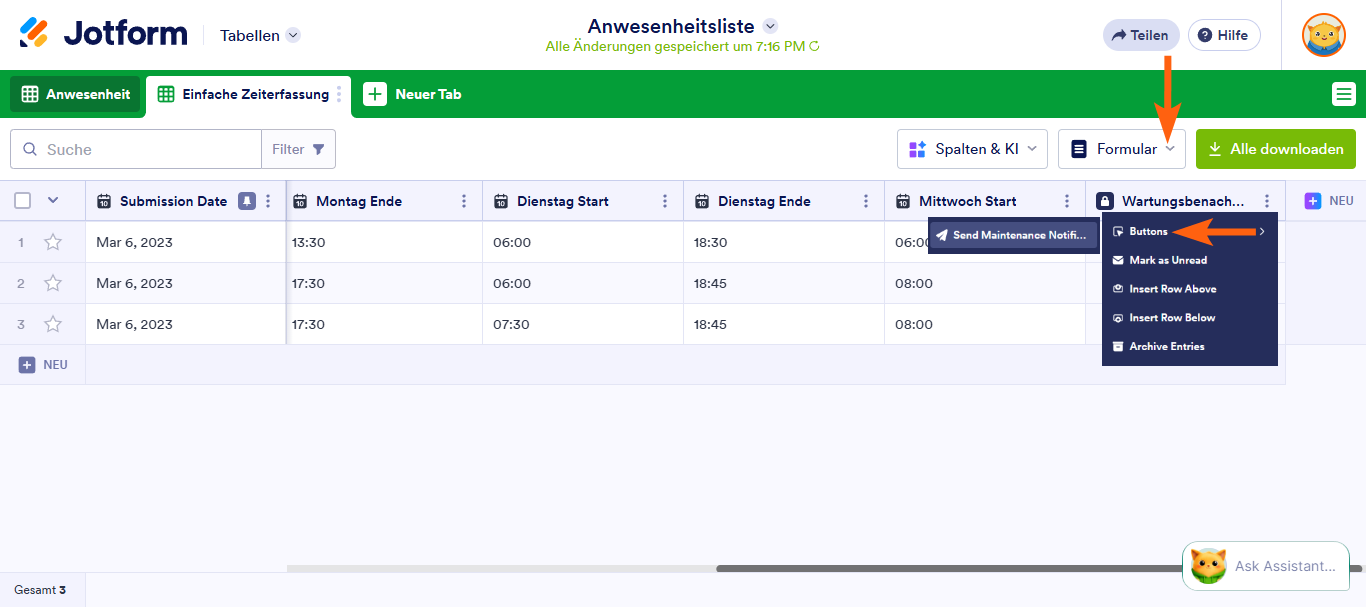1366x607 pixels.
Task: Click the NEU add-row plus icon below the table
Action: tap(27, 365)
